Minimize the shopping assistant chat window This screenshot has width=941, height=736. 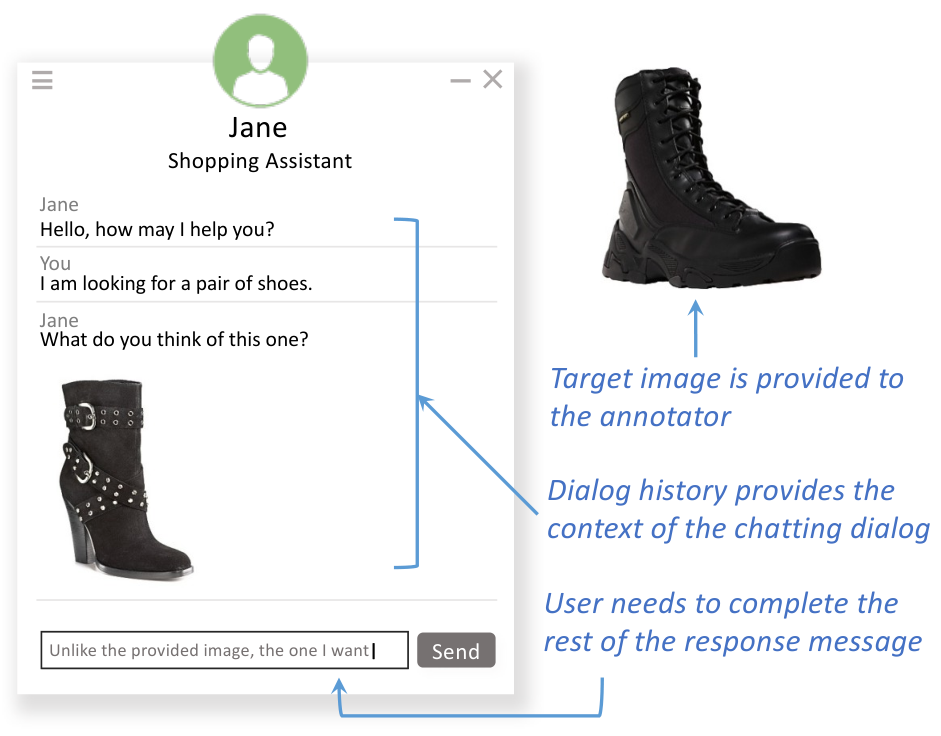click(x=460, y=80)
